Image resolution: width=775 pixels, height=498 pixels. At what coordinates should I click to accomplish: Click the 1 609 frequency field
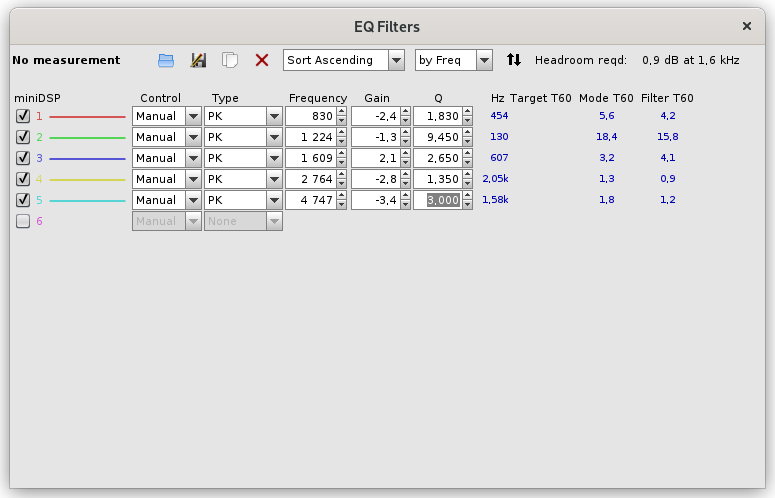pos(311,158)
